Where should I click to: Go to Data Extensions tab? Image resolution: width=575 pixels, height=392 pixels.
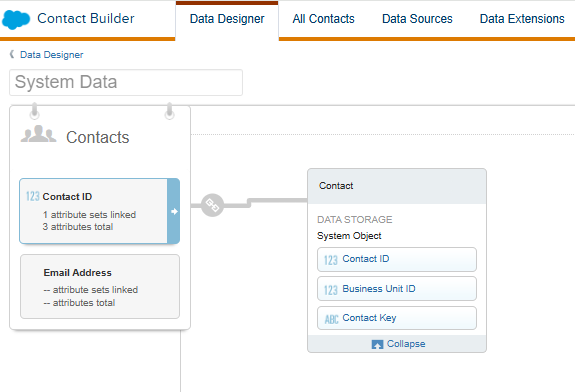[x=522, y=19]
